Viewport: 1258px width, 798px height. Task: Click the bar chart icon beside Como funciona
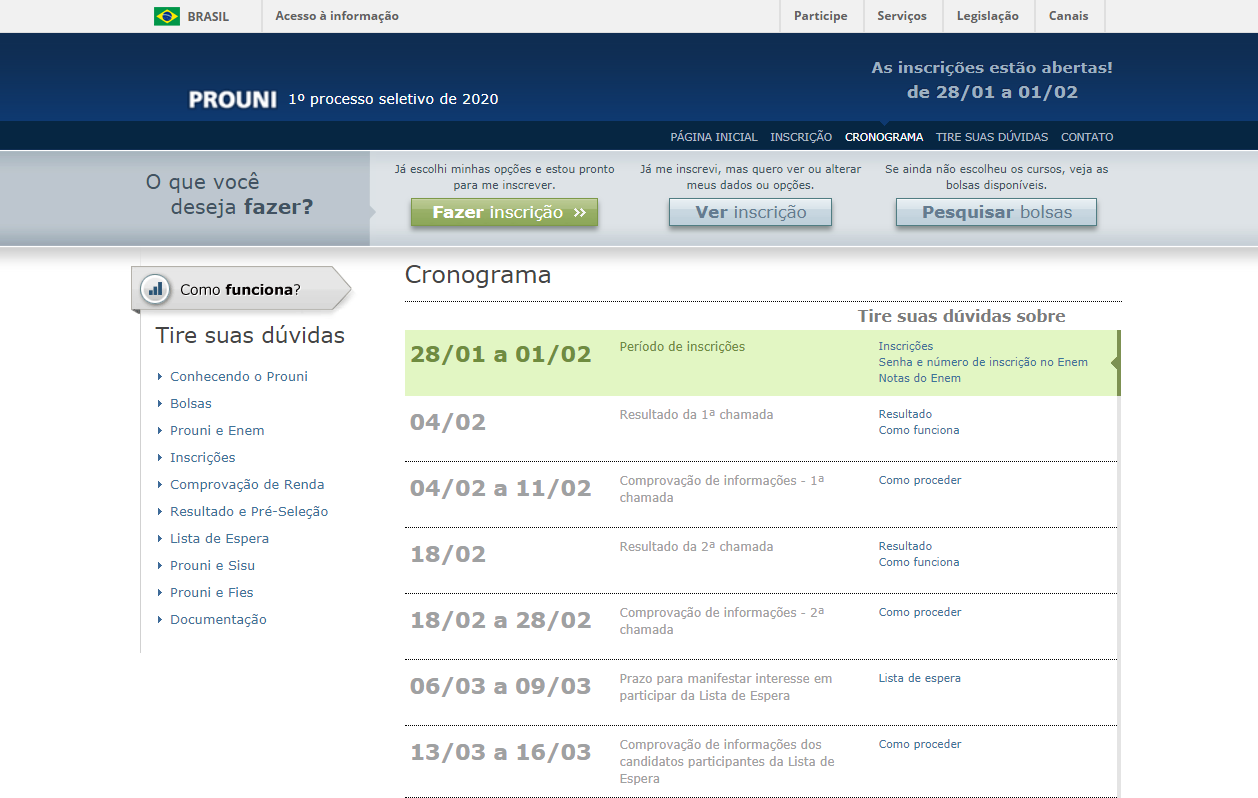[x=155, y=290]
